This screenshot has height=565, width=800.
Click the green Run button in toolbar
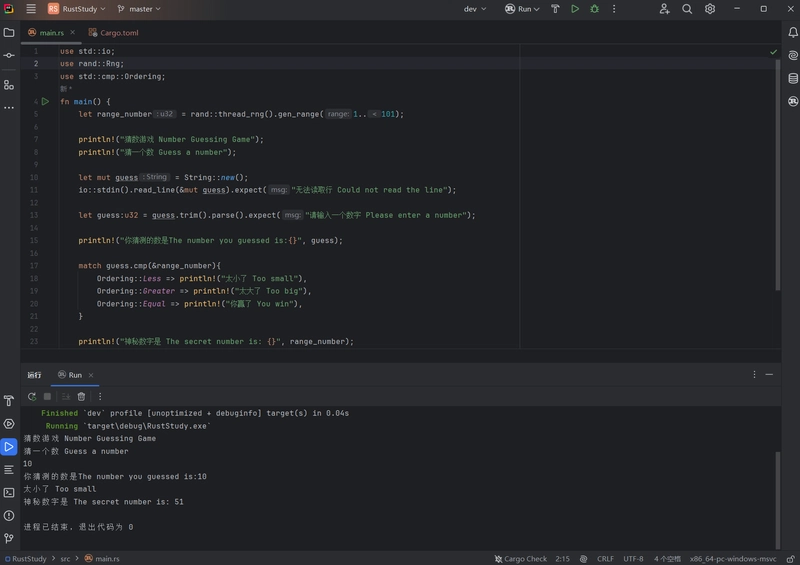pos(575,9)
